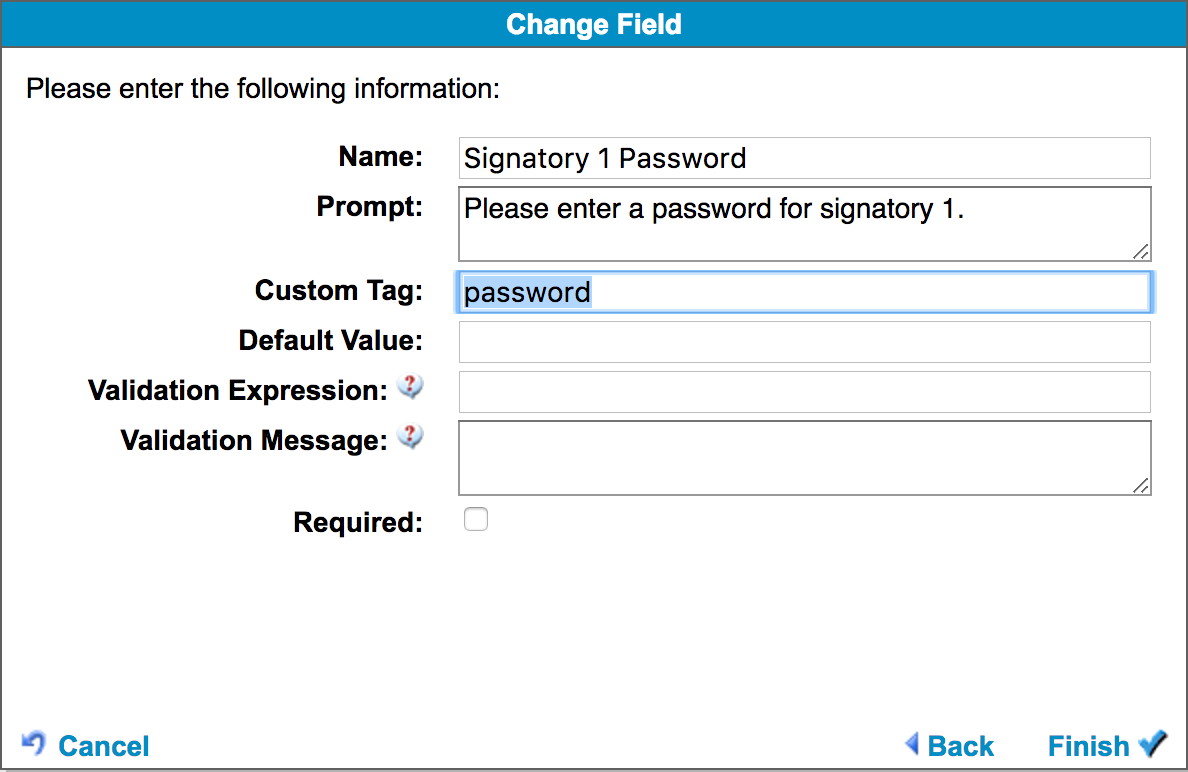Click the Cancel undo arrow icon
The width and height of the screenshot is (1188, 772).
[x=34, y=743]
